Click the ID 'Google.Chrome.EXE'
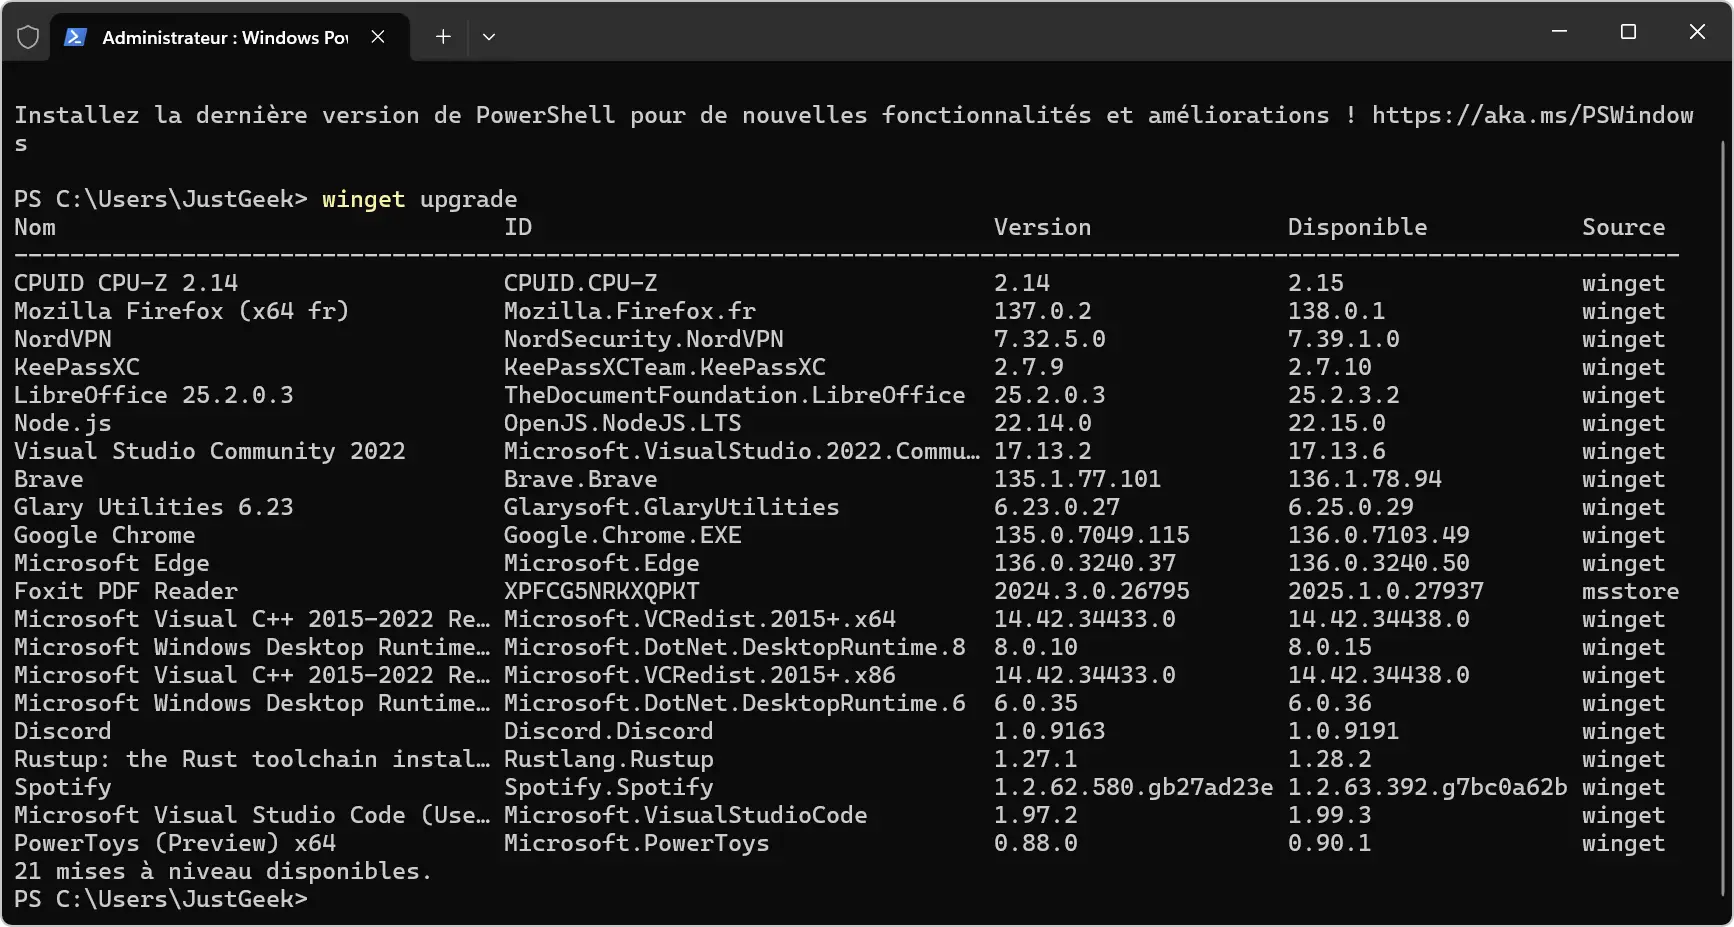 [623, 535]
